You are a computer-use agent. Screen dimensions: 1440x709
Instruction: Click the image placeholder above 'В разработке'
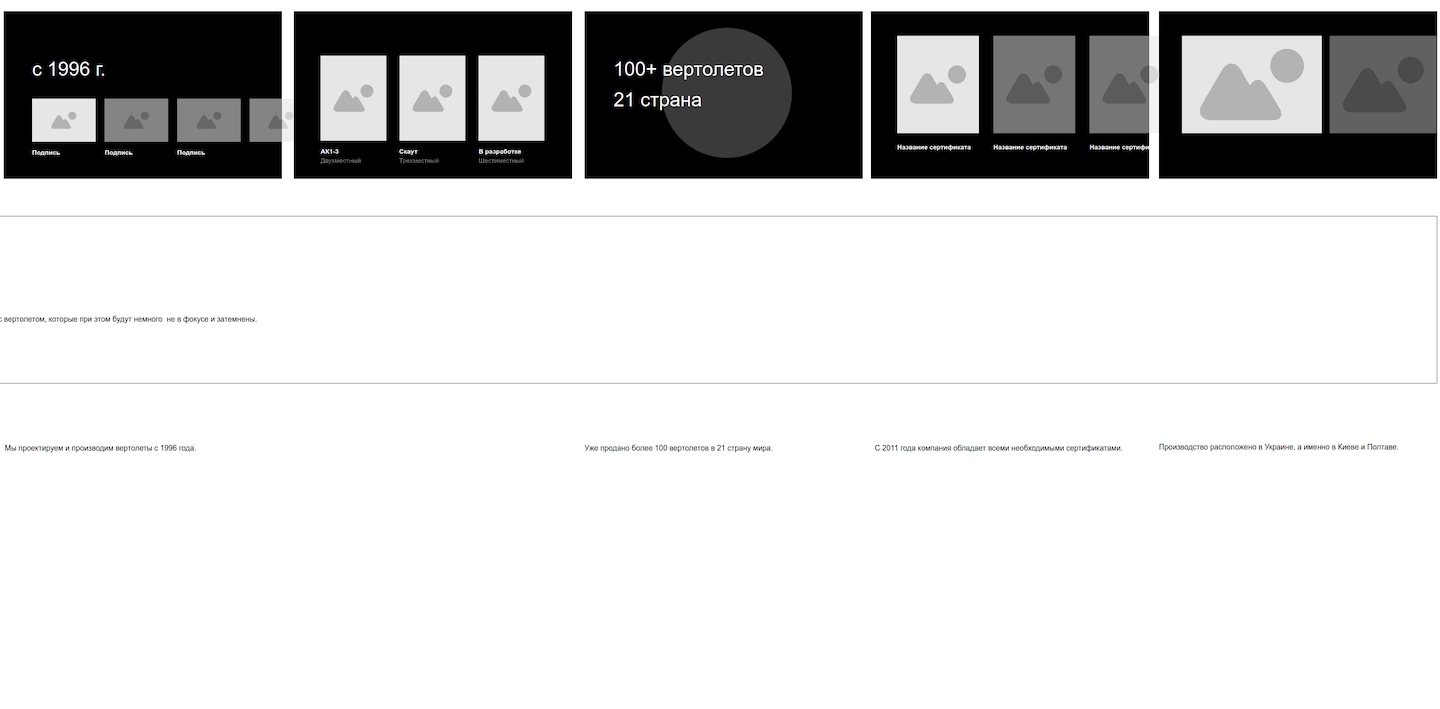pyautogui.click(x=511, y=98)
